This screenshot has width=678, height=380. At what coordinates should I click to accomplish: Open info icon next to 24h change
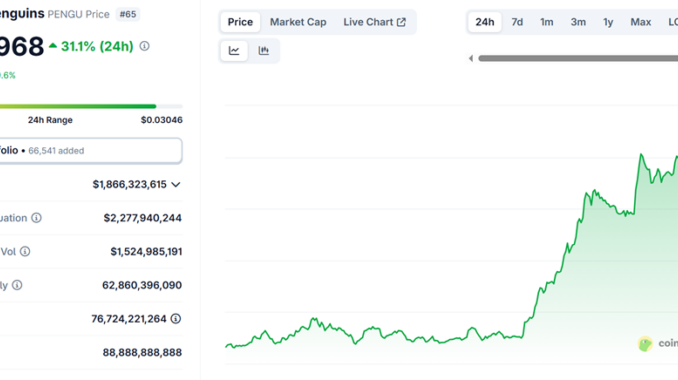[144, 46]
